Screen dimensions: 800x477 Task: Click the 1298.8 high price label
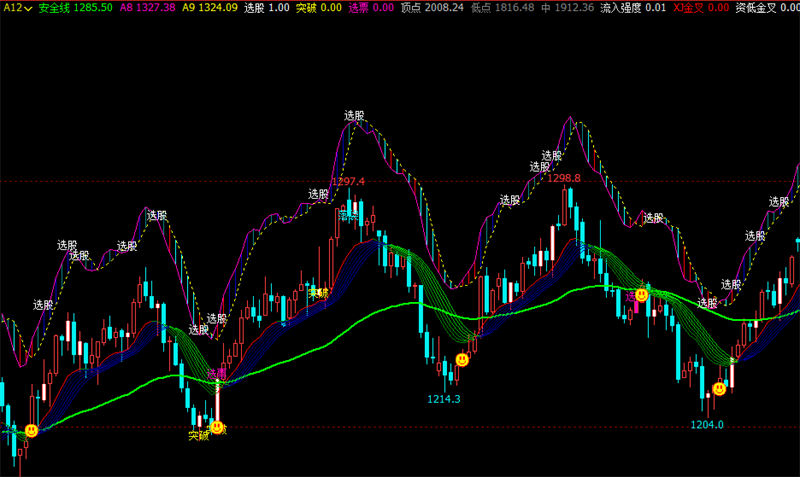tap(564, 178)
